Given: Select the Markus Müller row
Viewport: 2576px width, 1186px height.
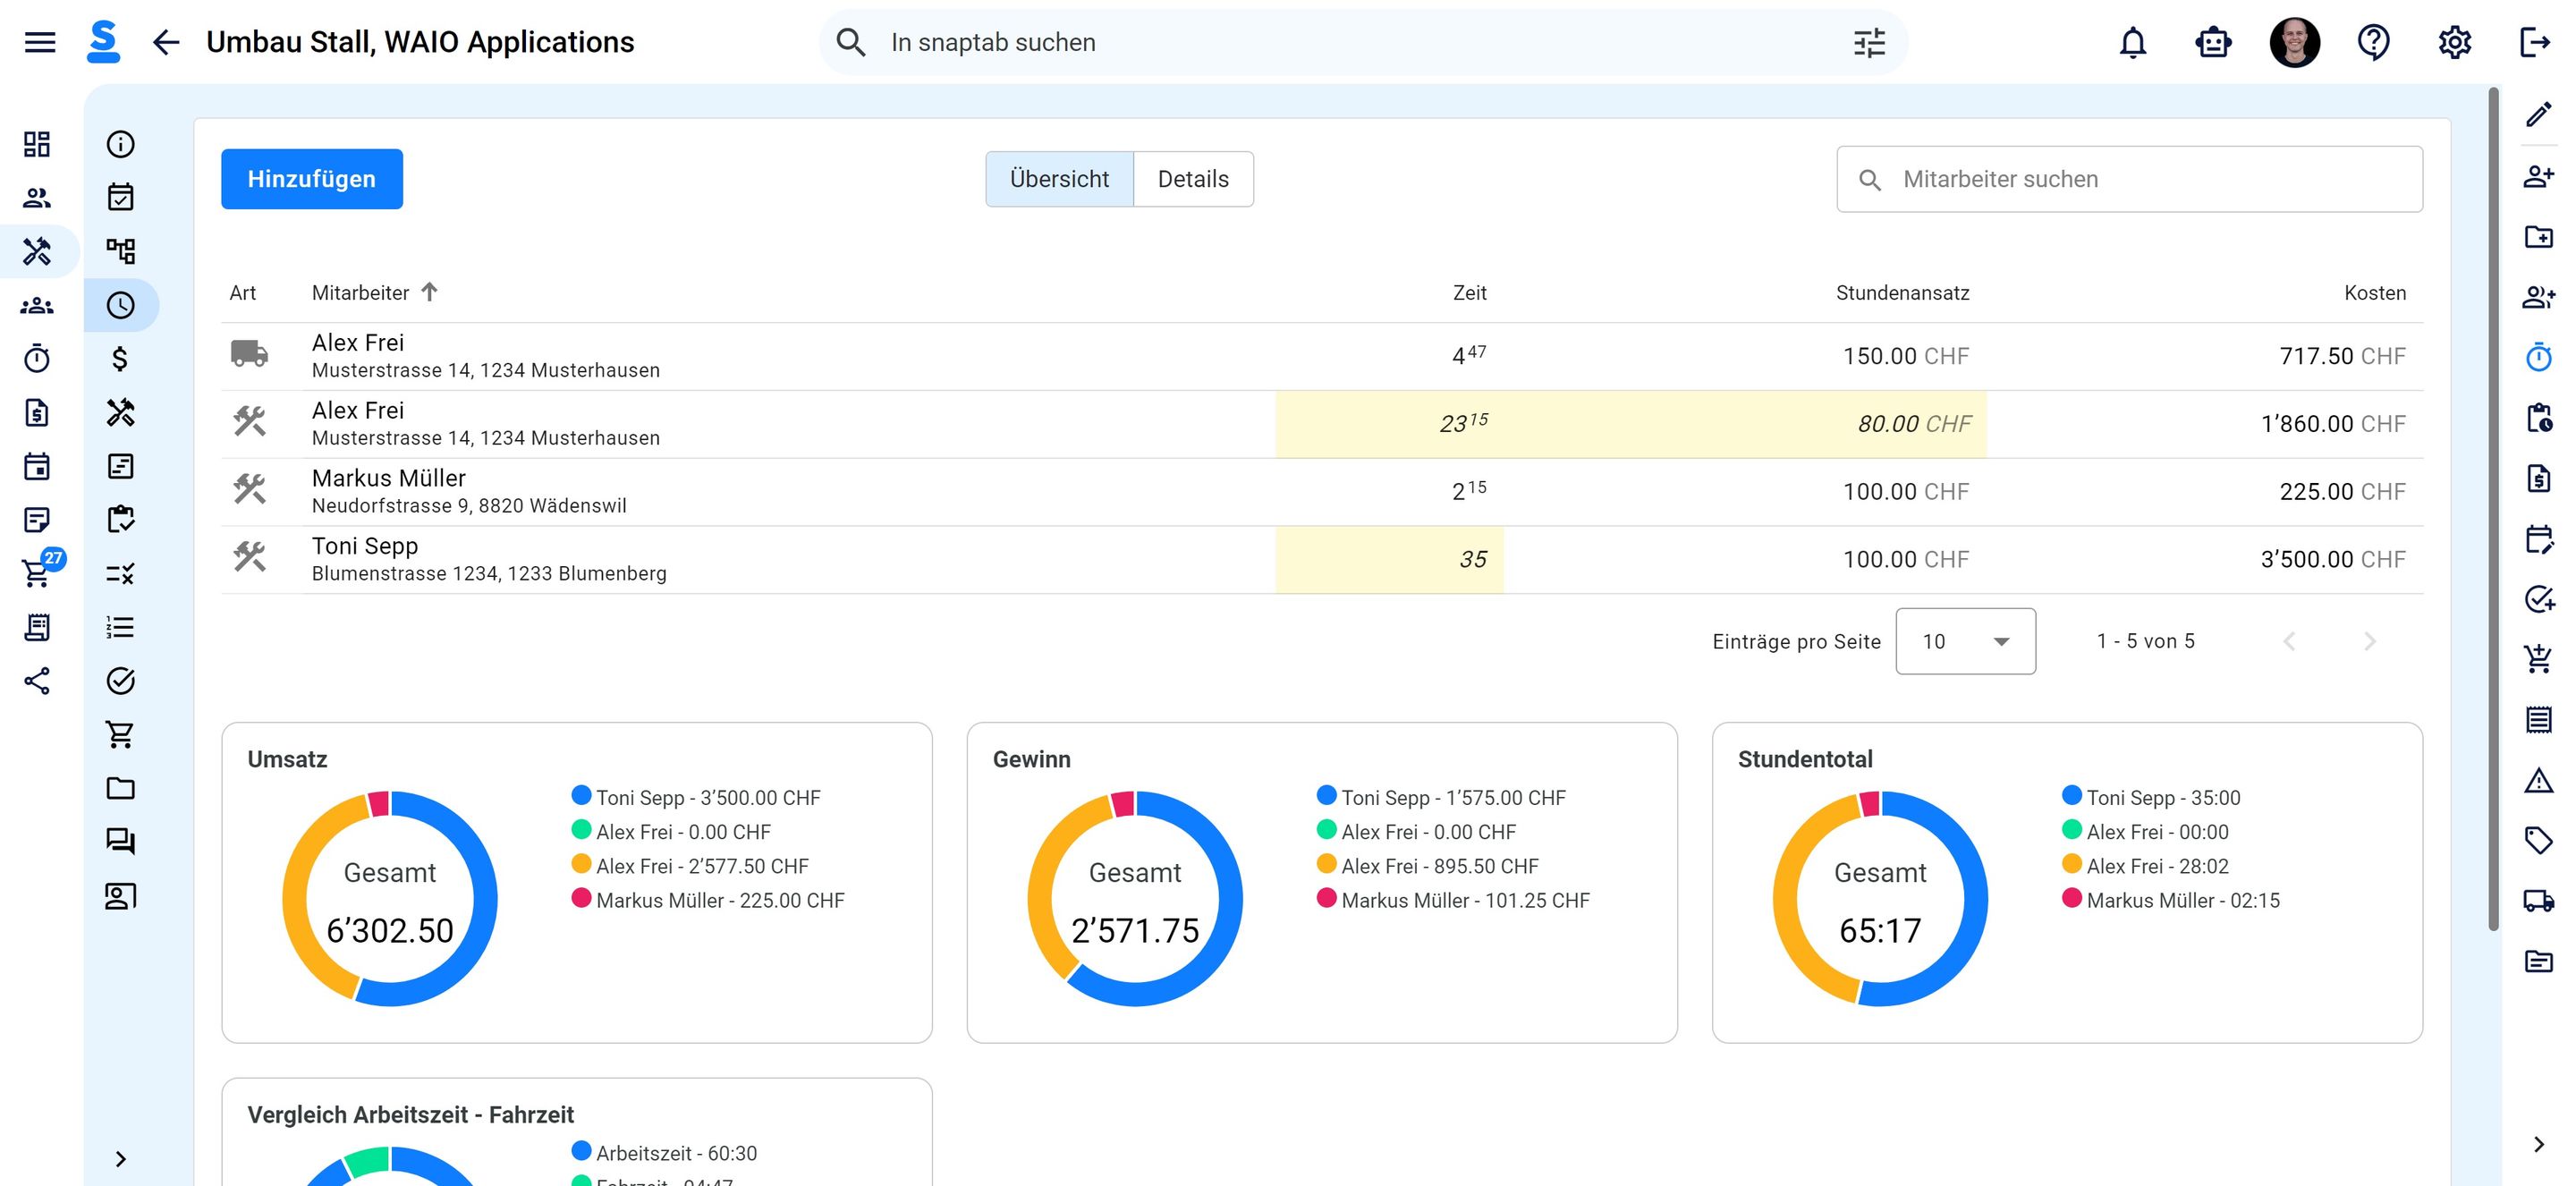Looking at the screenshot, I should pos(1322,492).
